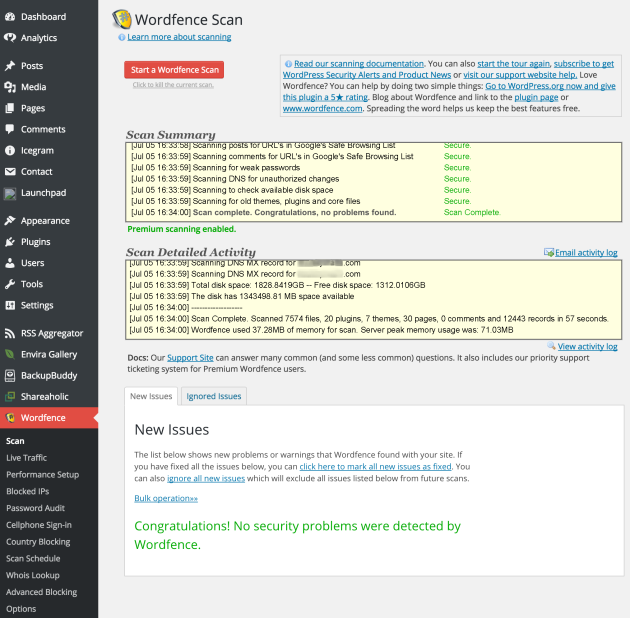Click the BackupBuddy sidebar icon
The width and height of the screenshot is (630, 618).
(10, 376)
